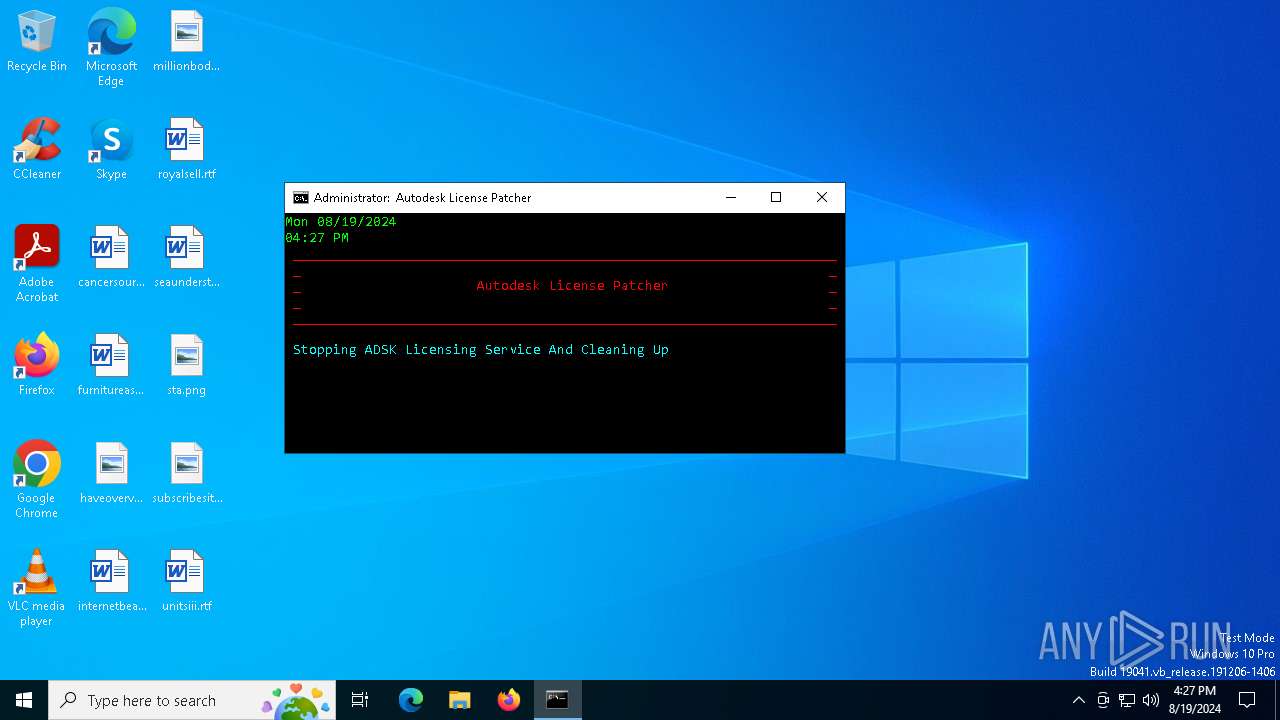Select the furnitureas... Word document

click(111, 365)
